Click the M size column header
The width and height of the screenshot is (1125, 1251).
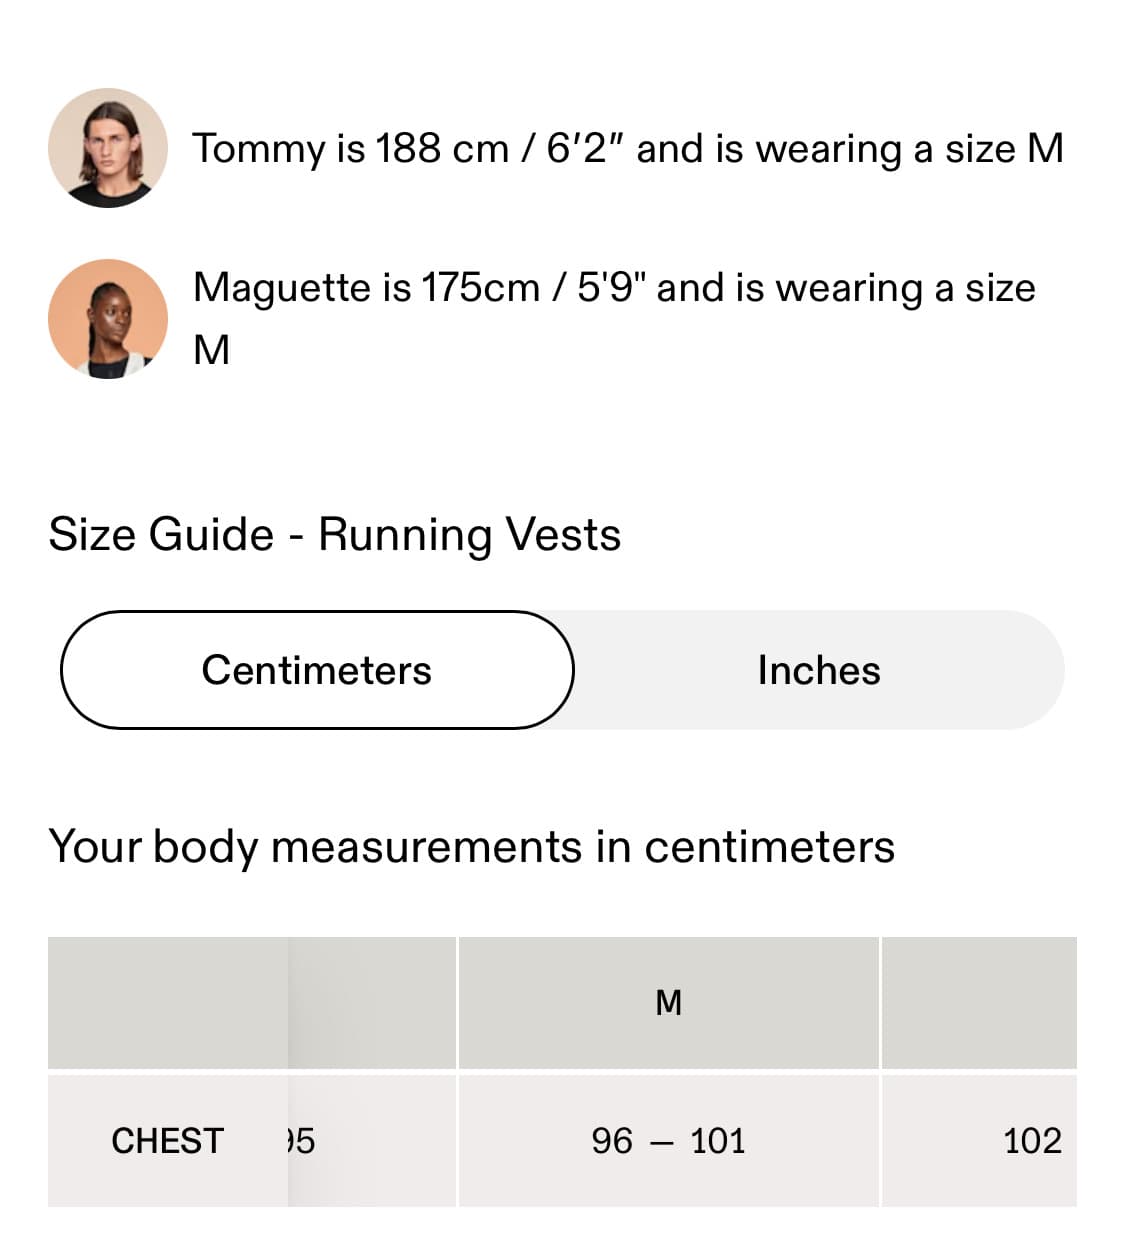668,1002
